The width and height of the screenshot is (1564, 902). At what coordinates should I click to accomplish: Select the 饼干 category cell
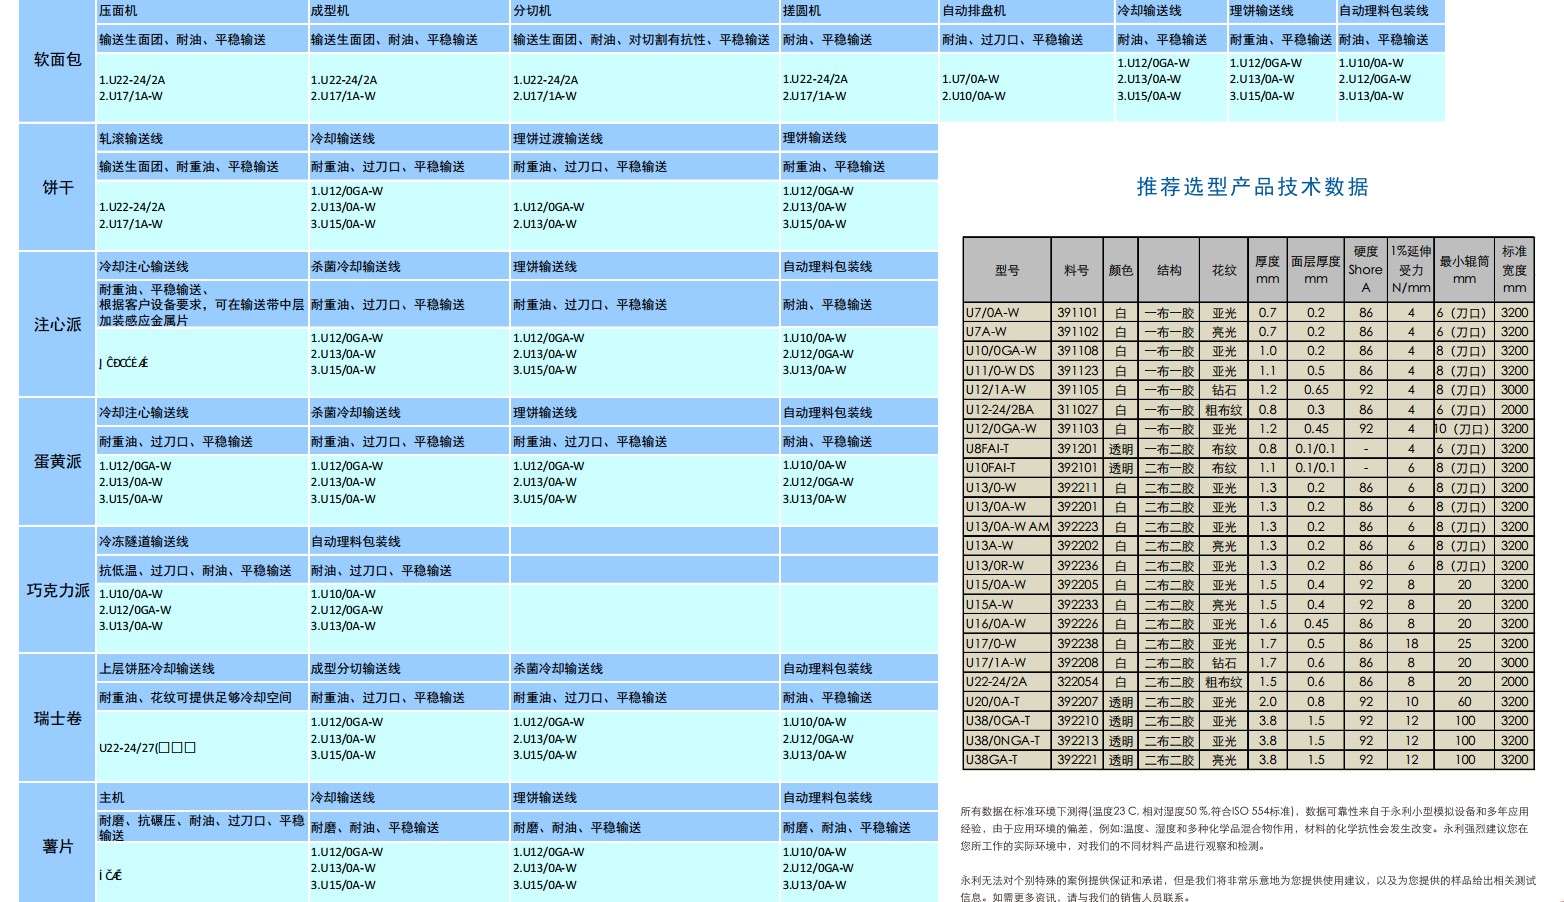click(57, 187)
